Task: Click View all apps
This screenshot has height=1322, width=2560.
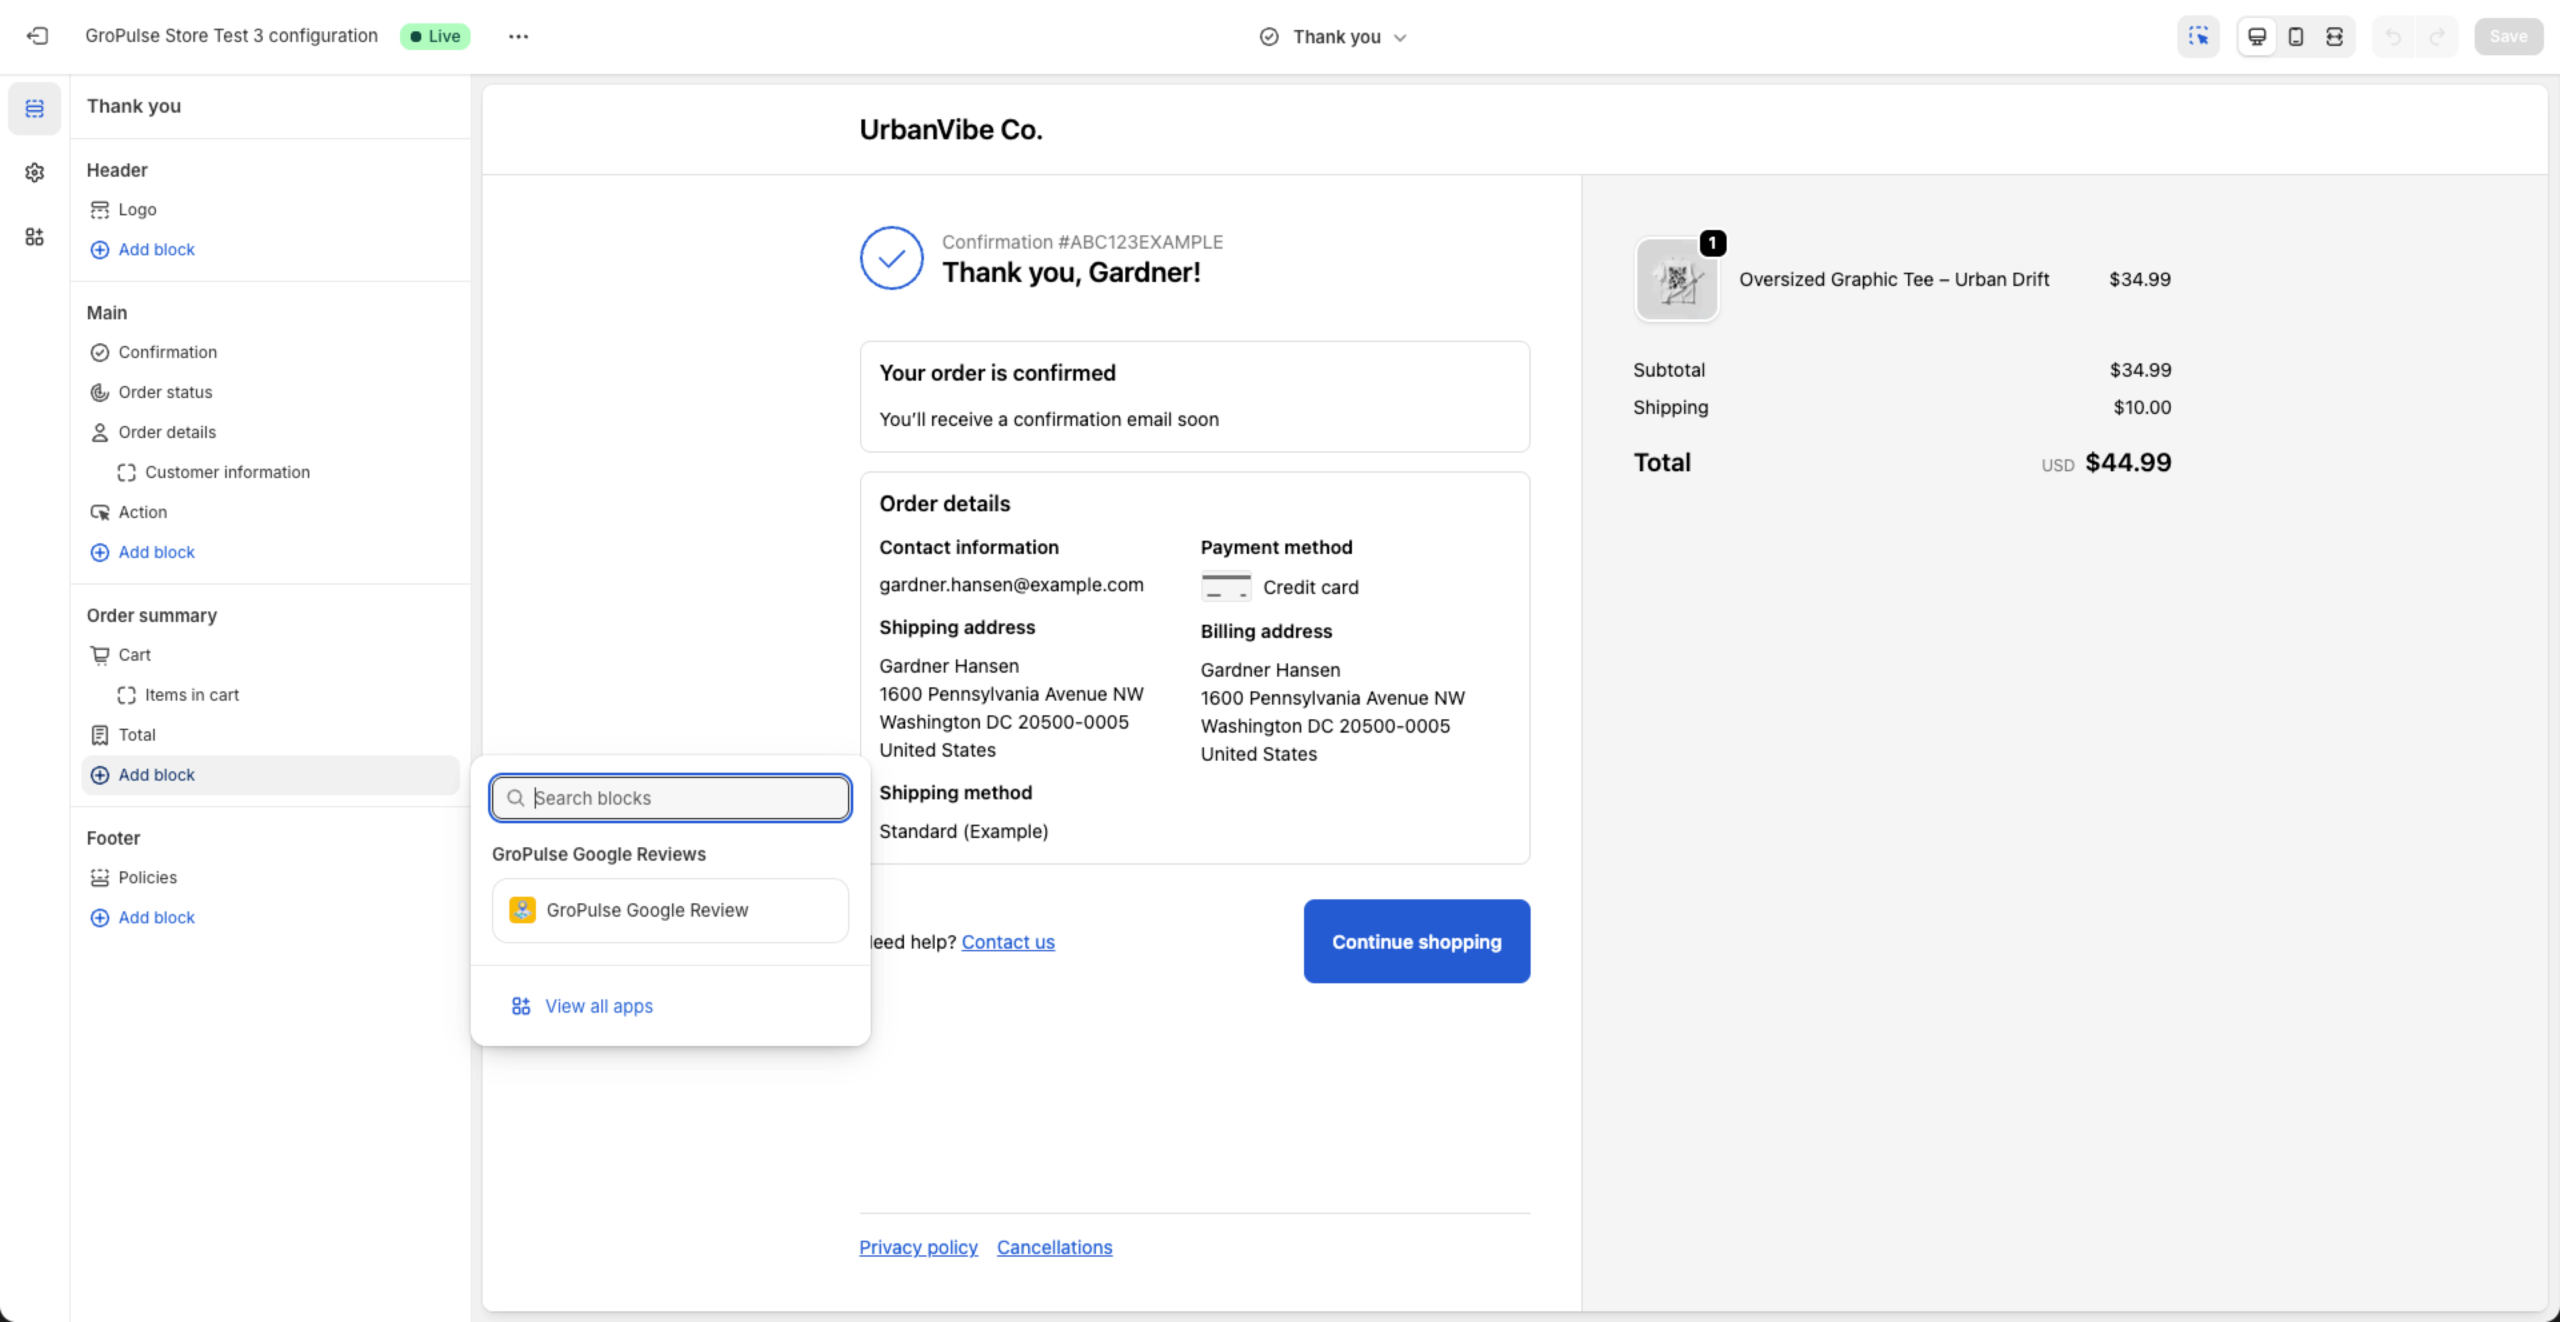Action: coord(598,1006)
